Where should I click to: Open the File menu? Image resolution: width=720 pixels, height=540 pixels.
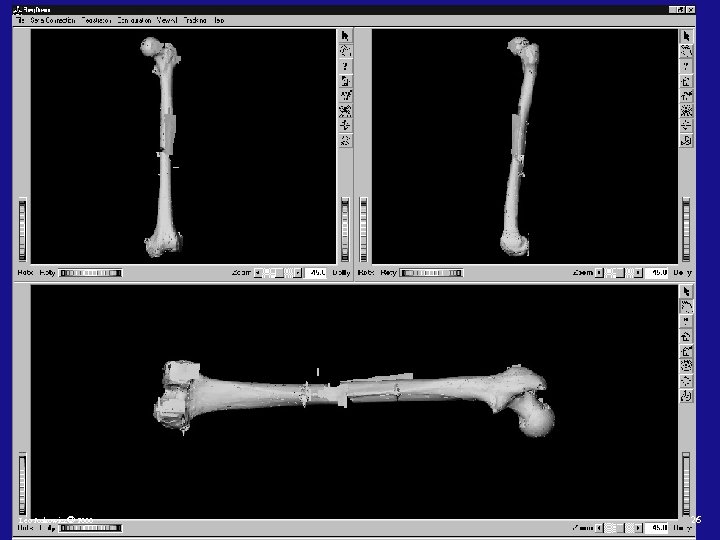click(x=20, y=20)
